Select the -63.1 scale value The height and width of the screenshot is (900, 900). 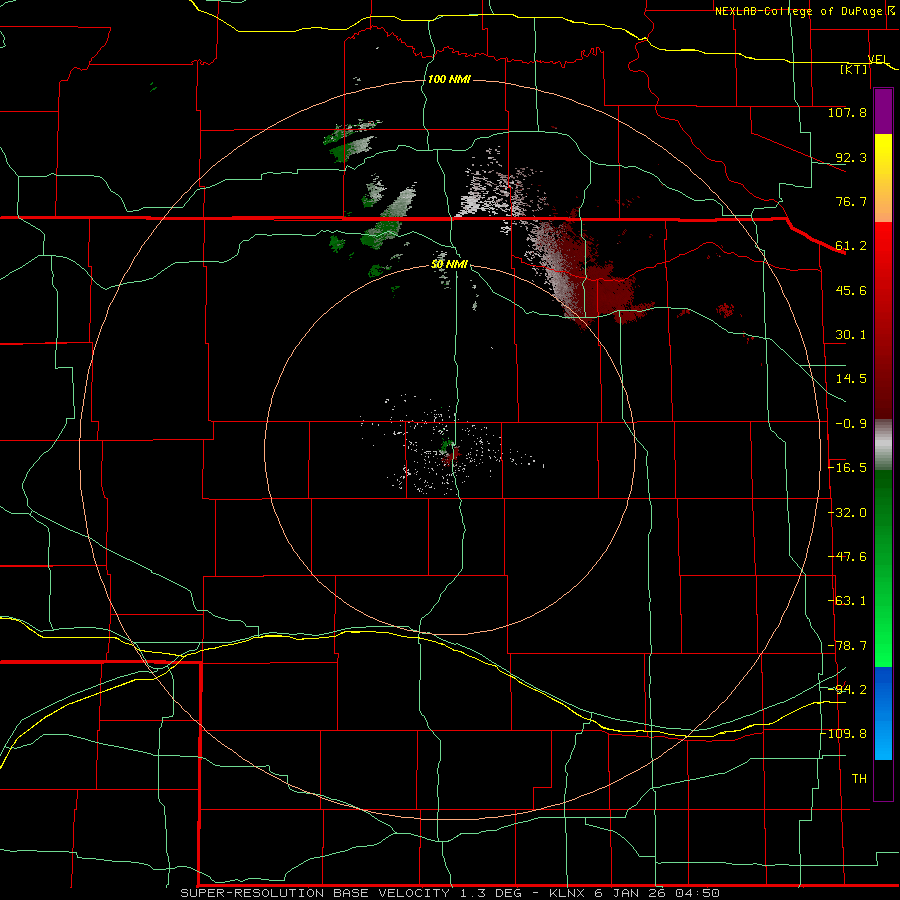(x=847, y=601)
